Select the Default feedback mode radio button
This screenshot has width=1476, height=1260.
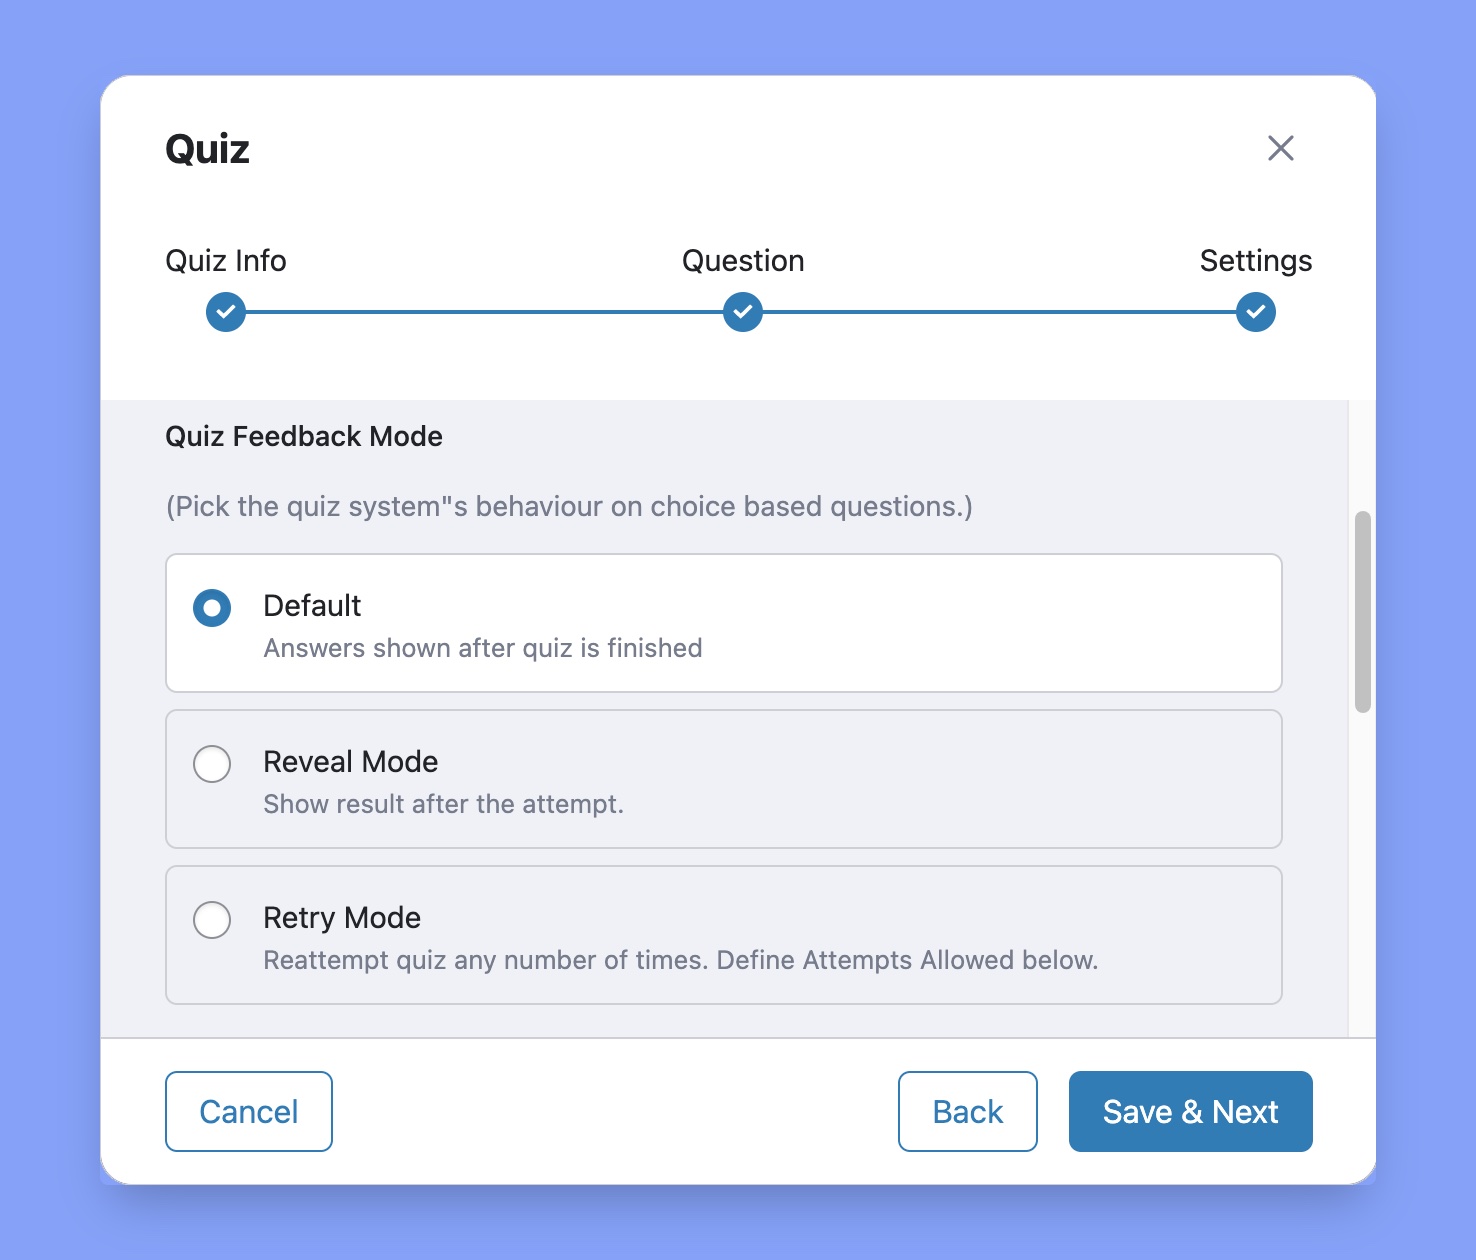(x=212, y=608)
